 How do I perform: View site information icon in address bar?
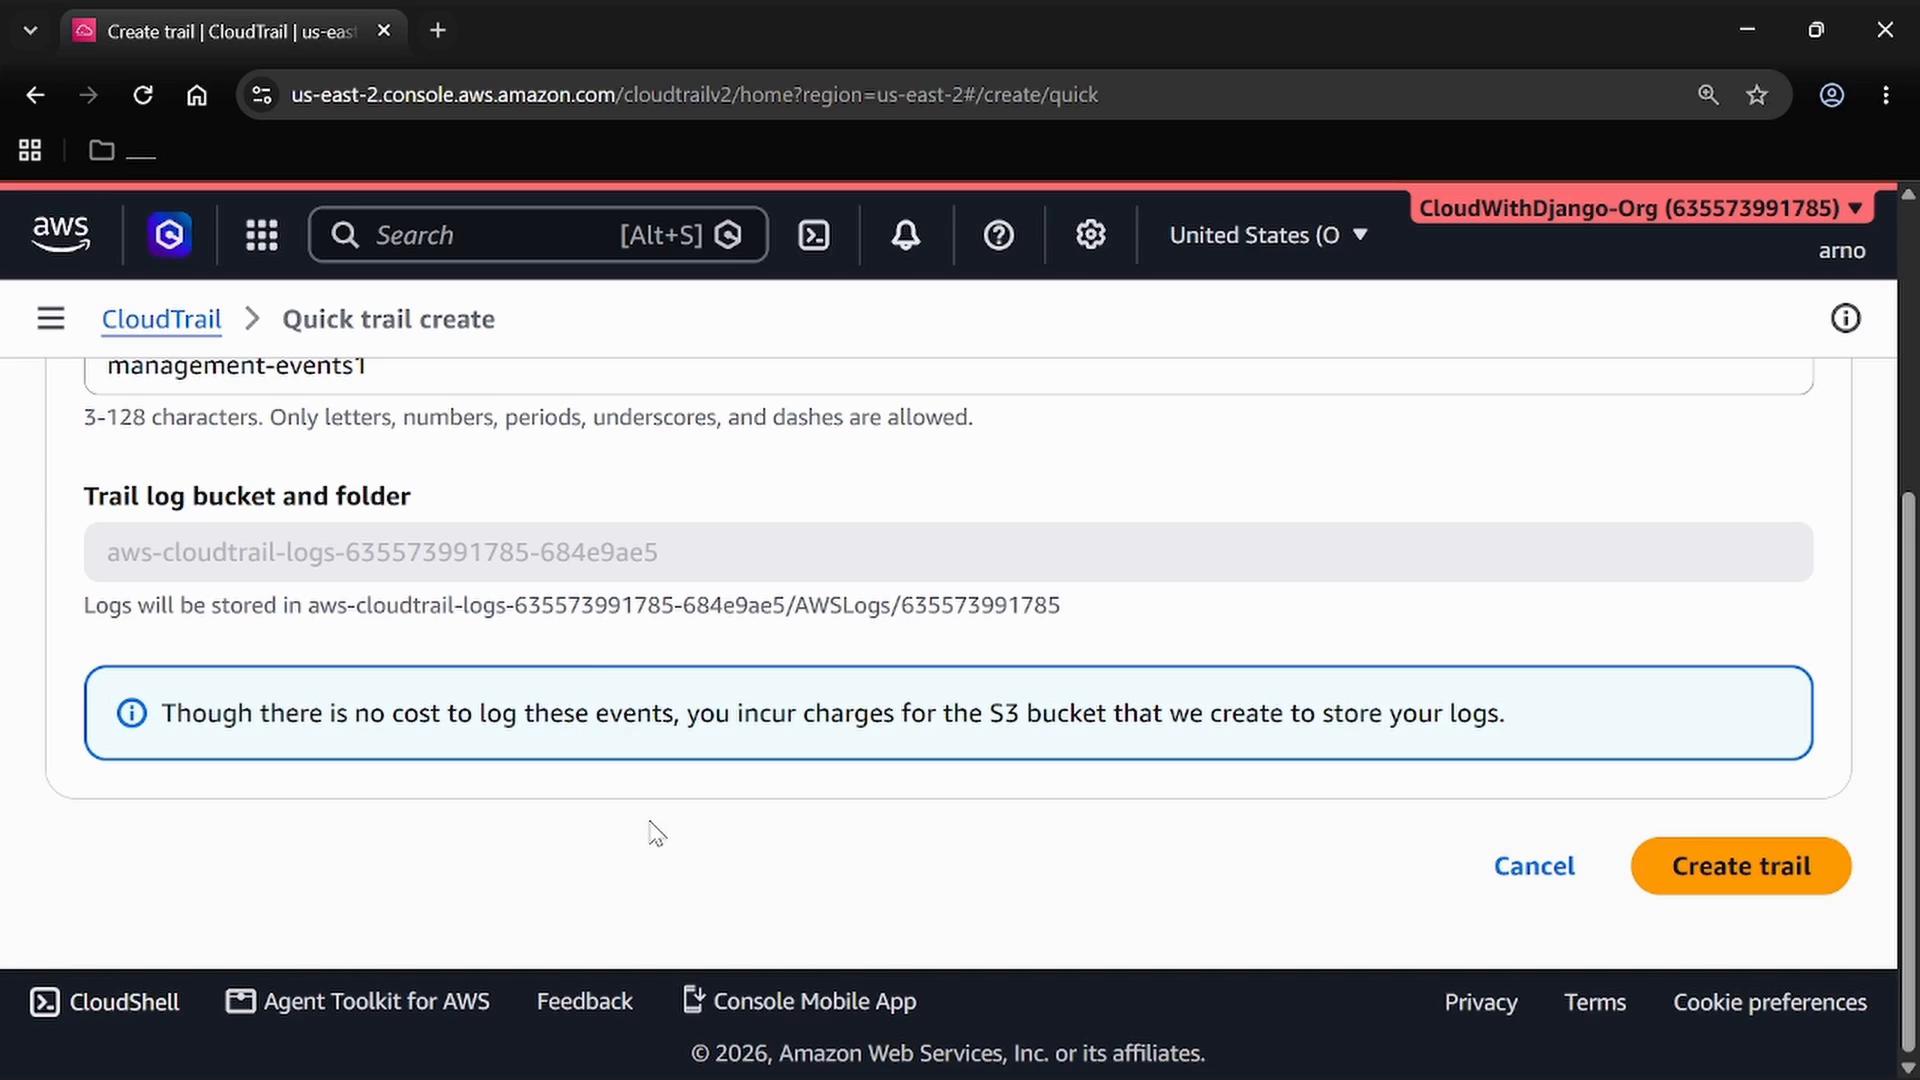[x=262, y=95]
